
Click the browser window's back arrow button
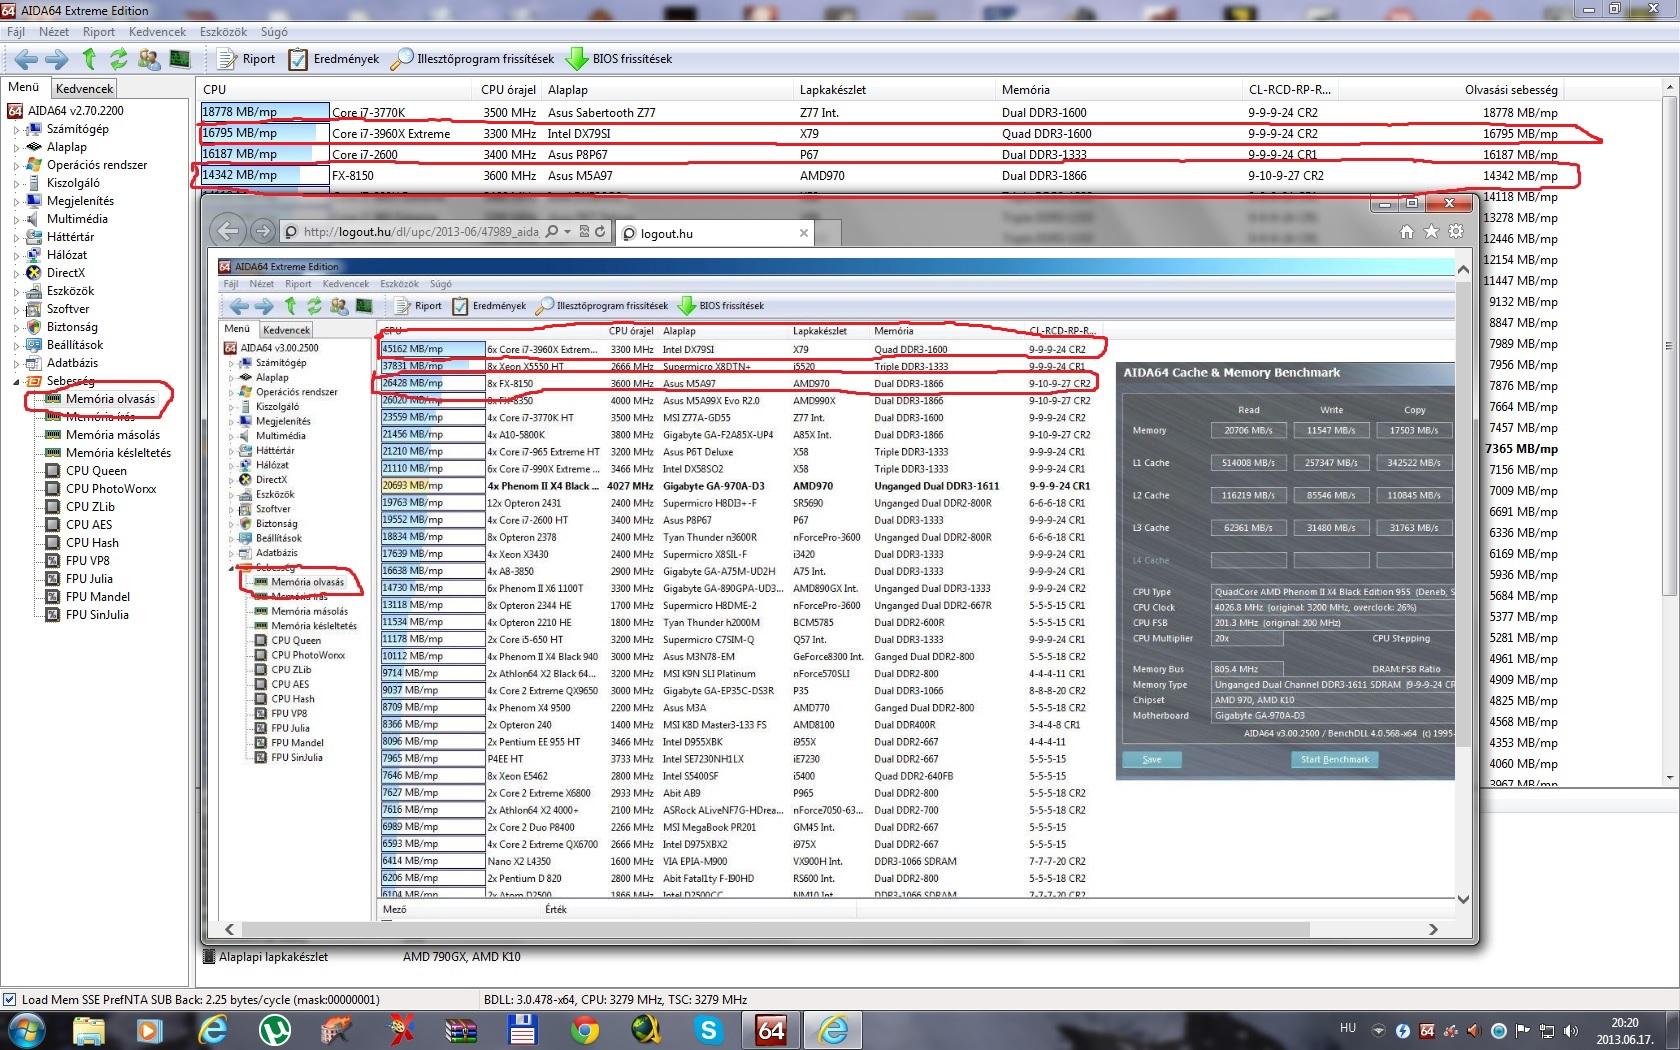point(228,231)
